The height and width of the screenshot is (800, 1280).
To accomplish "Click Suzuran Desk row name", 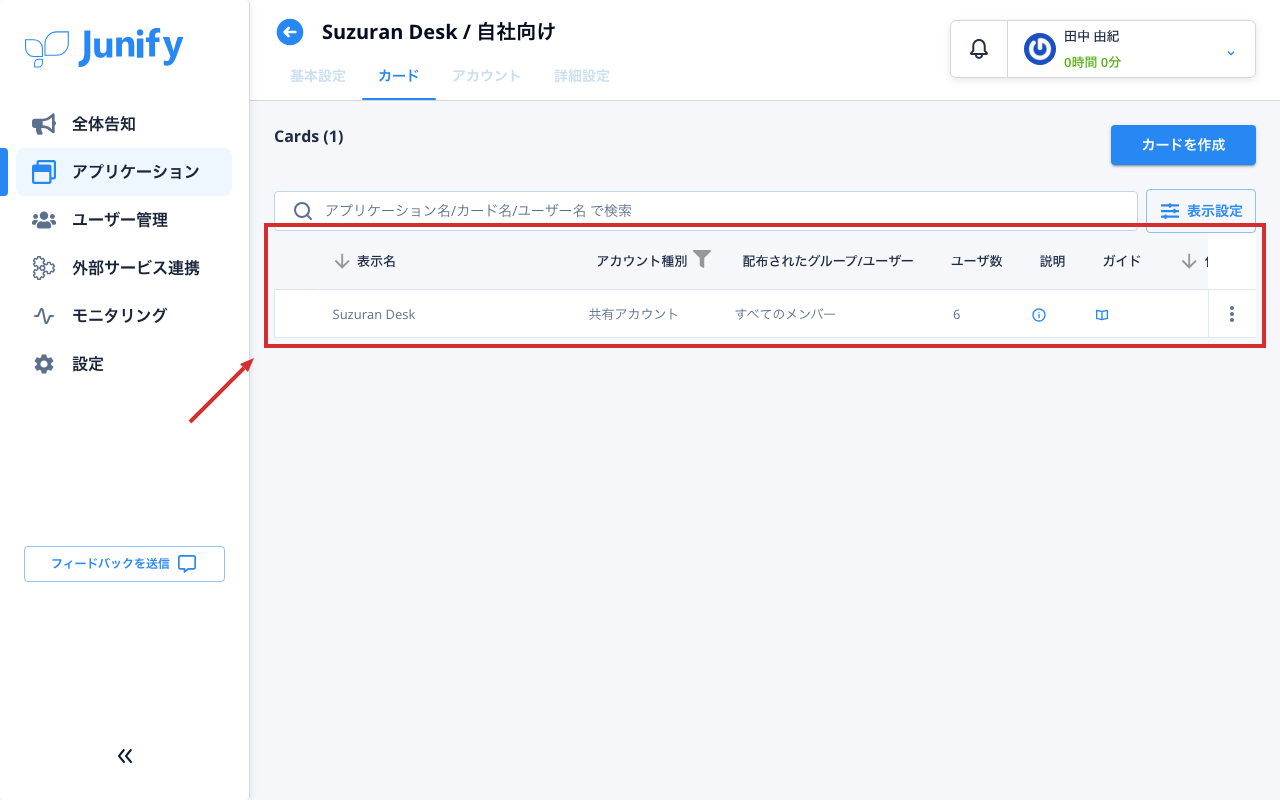I will click(374, 314).
